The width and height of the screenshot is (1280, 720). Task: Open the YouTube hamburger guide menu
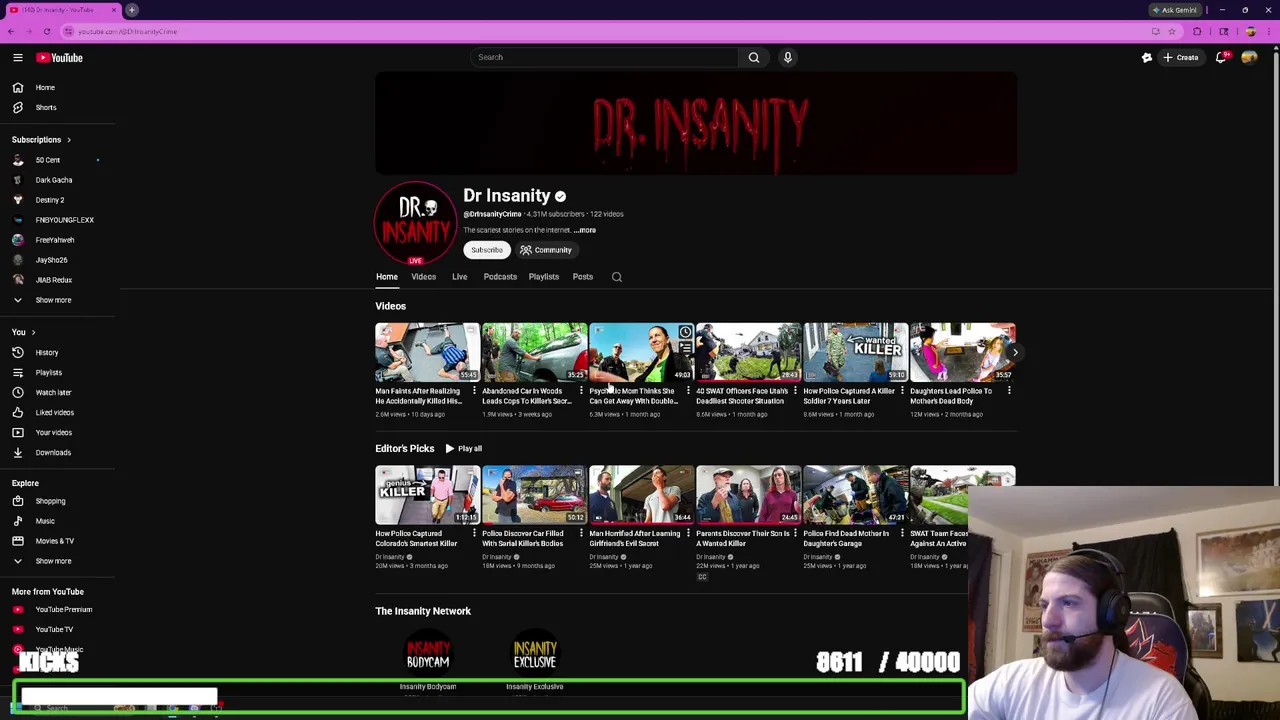[x=18, y=58]
